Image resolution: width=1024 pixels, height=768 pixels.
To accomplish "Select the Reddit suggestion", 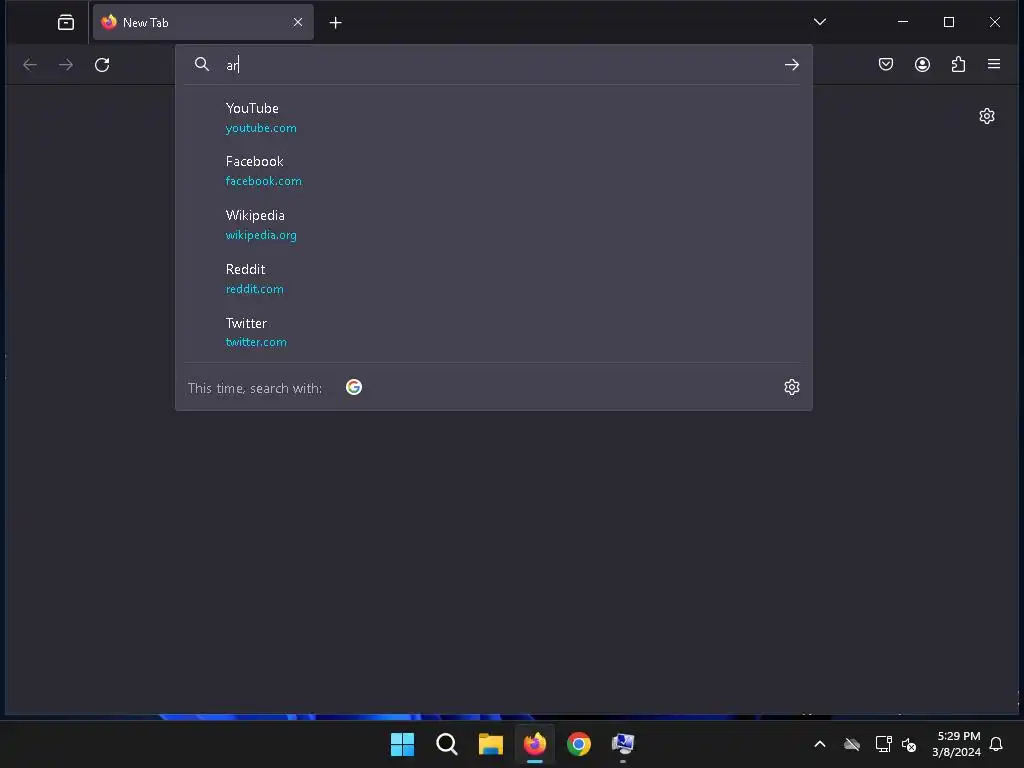I will pos(494,279).
